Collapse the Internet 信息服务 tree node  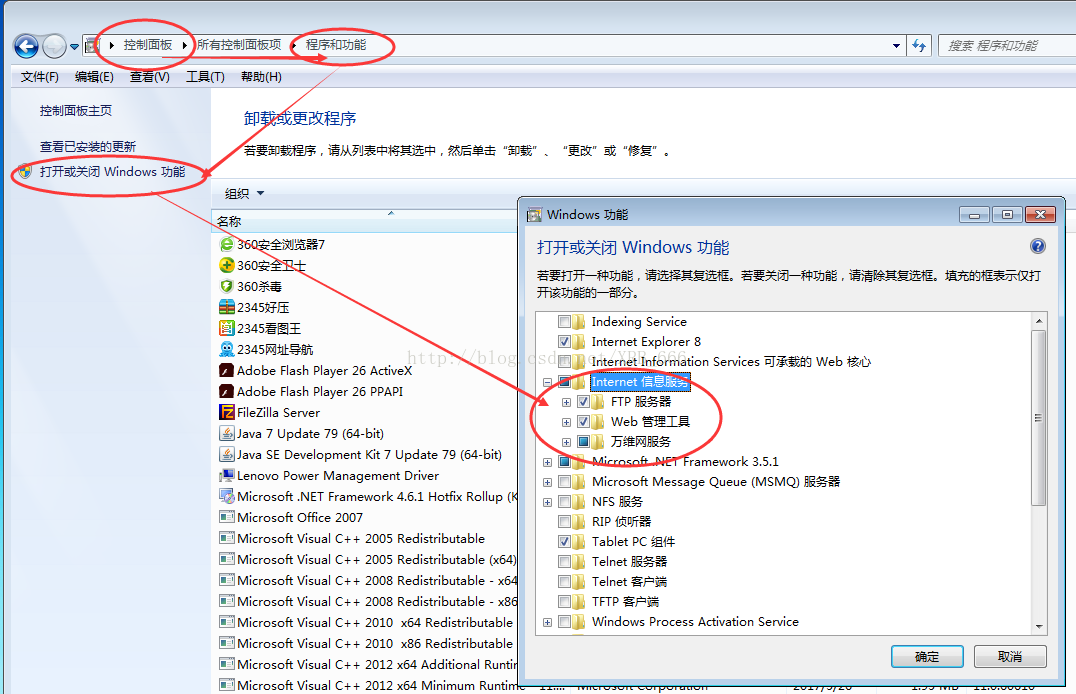(x=547, y=382)
